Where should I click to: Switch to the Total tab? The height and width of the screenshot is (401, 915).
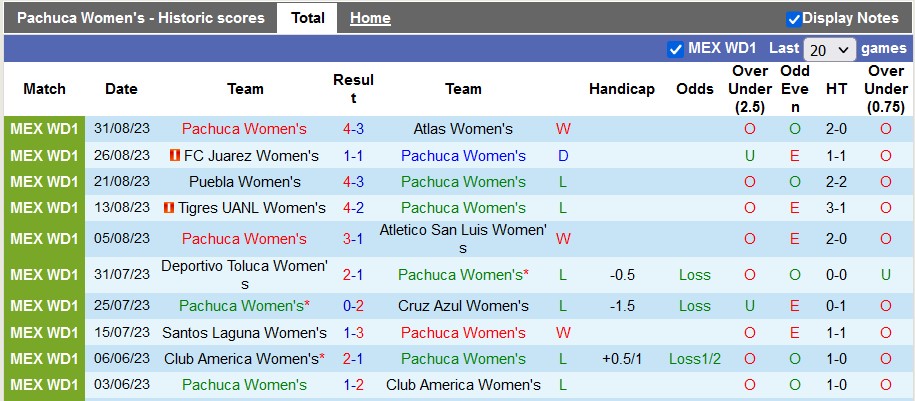click(x=307, y=18)
